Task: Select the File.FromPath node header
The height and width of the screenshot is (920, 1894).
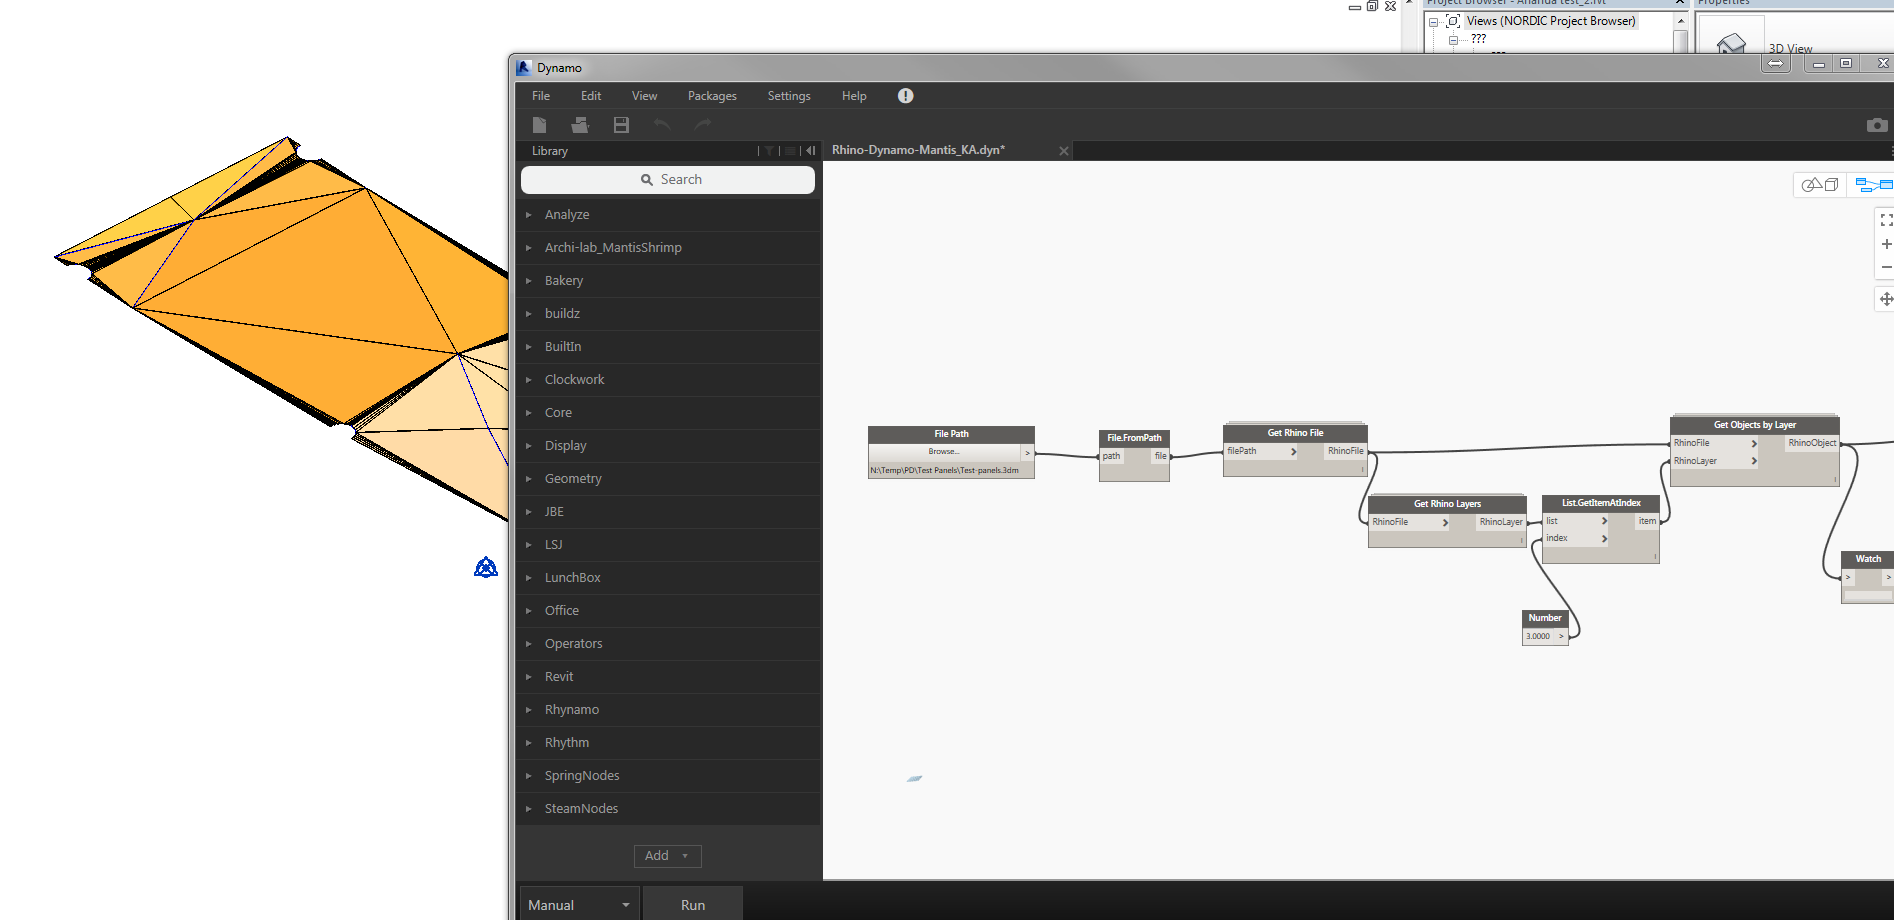Action: pyautogui.click(x=1134, y=438)
